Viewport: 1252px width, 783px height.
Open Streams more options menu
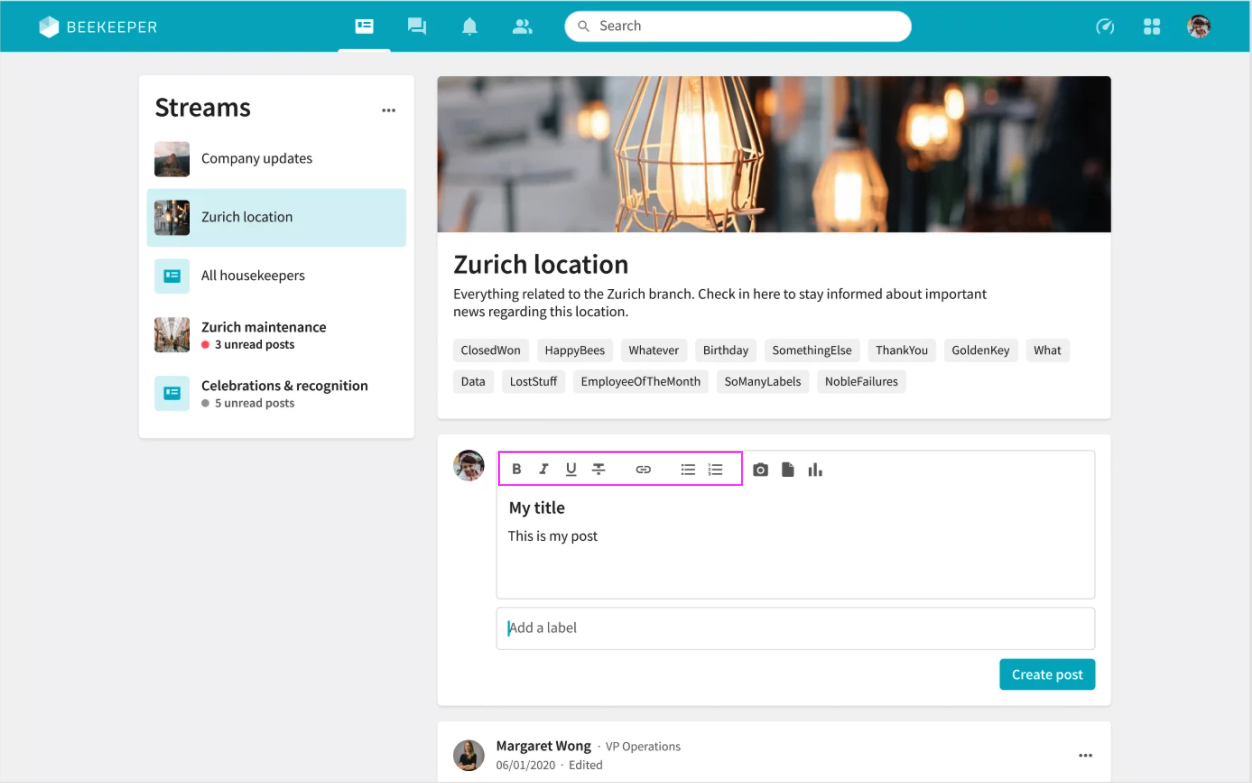click(388, 111)
